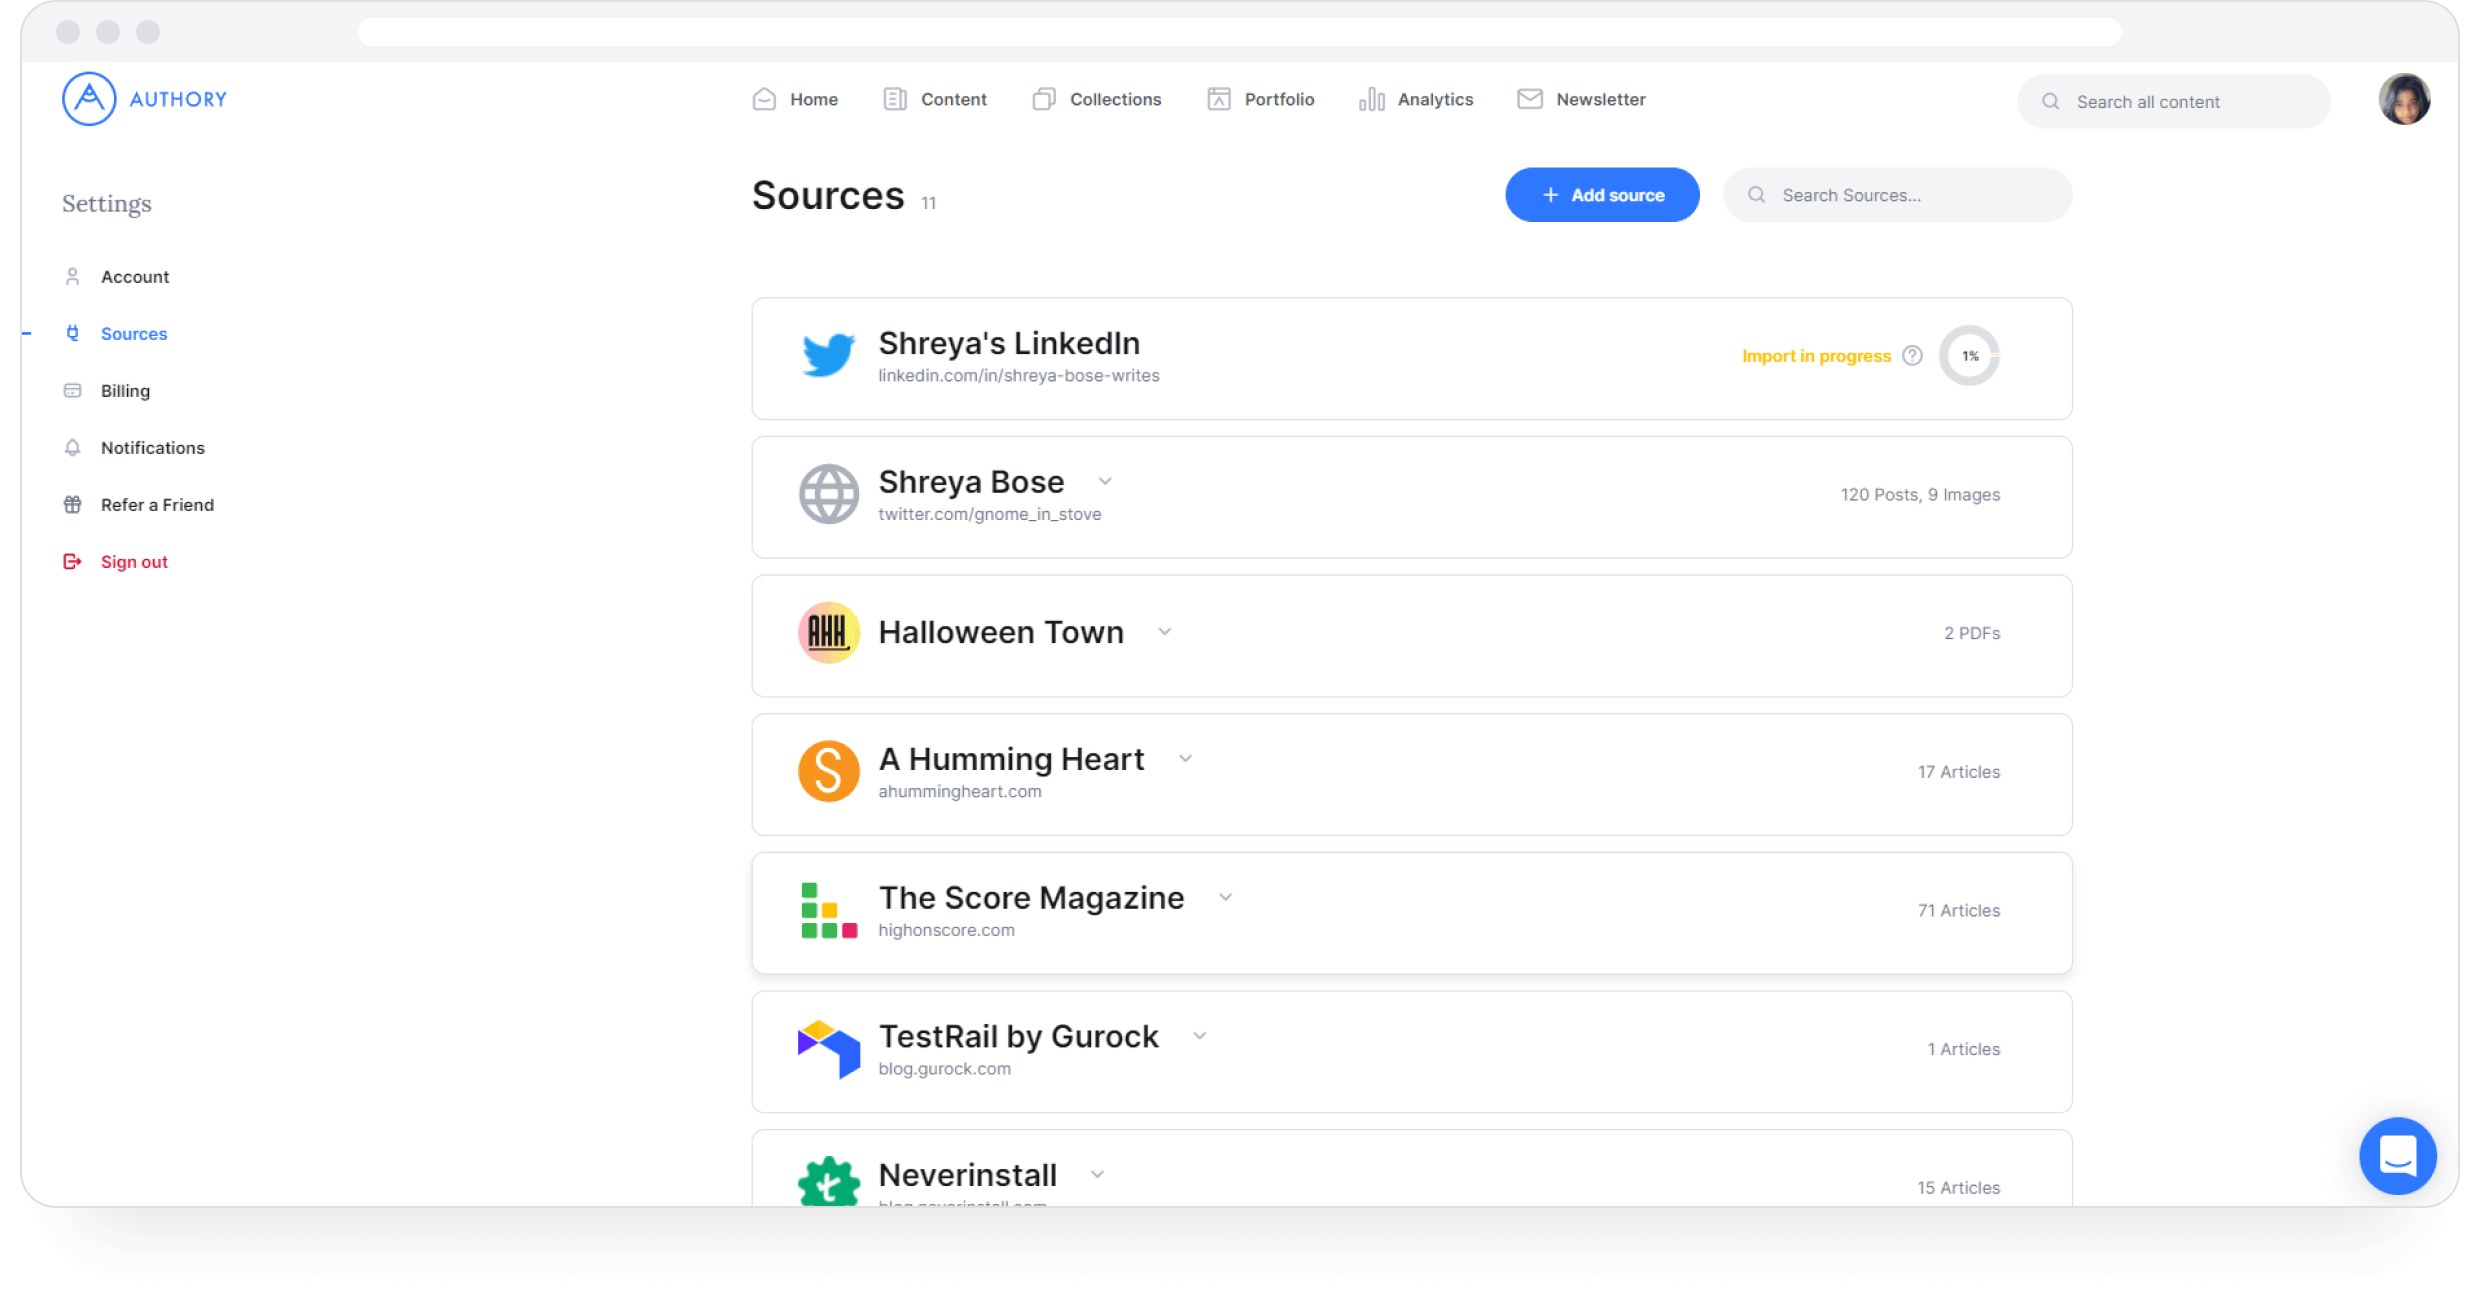
Task: Click the Add source button
Action: tap(1602, 195)
